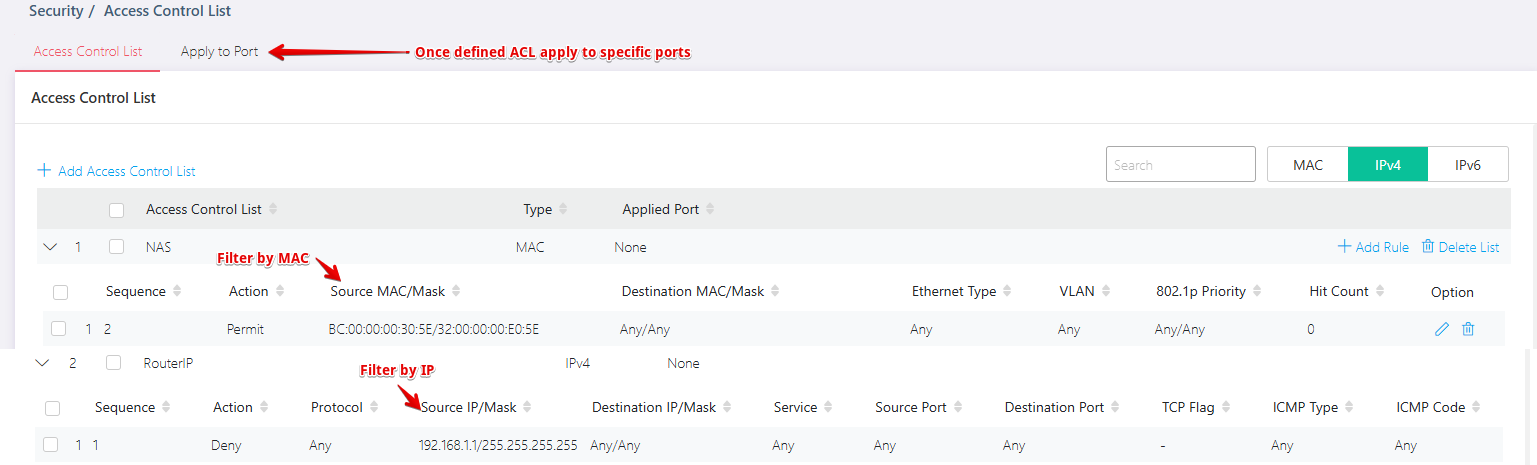The image size is (1537, 465).
Task: Click the trash icon next to Delete List
Action: point(1428,246)
